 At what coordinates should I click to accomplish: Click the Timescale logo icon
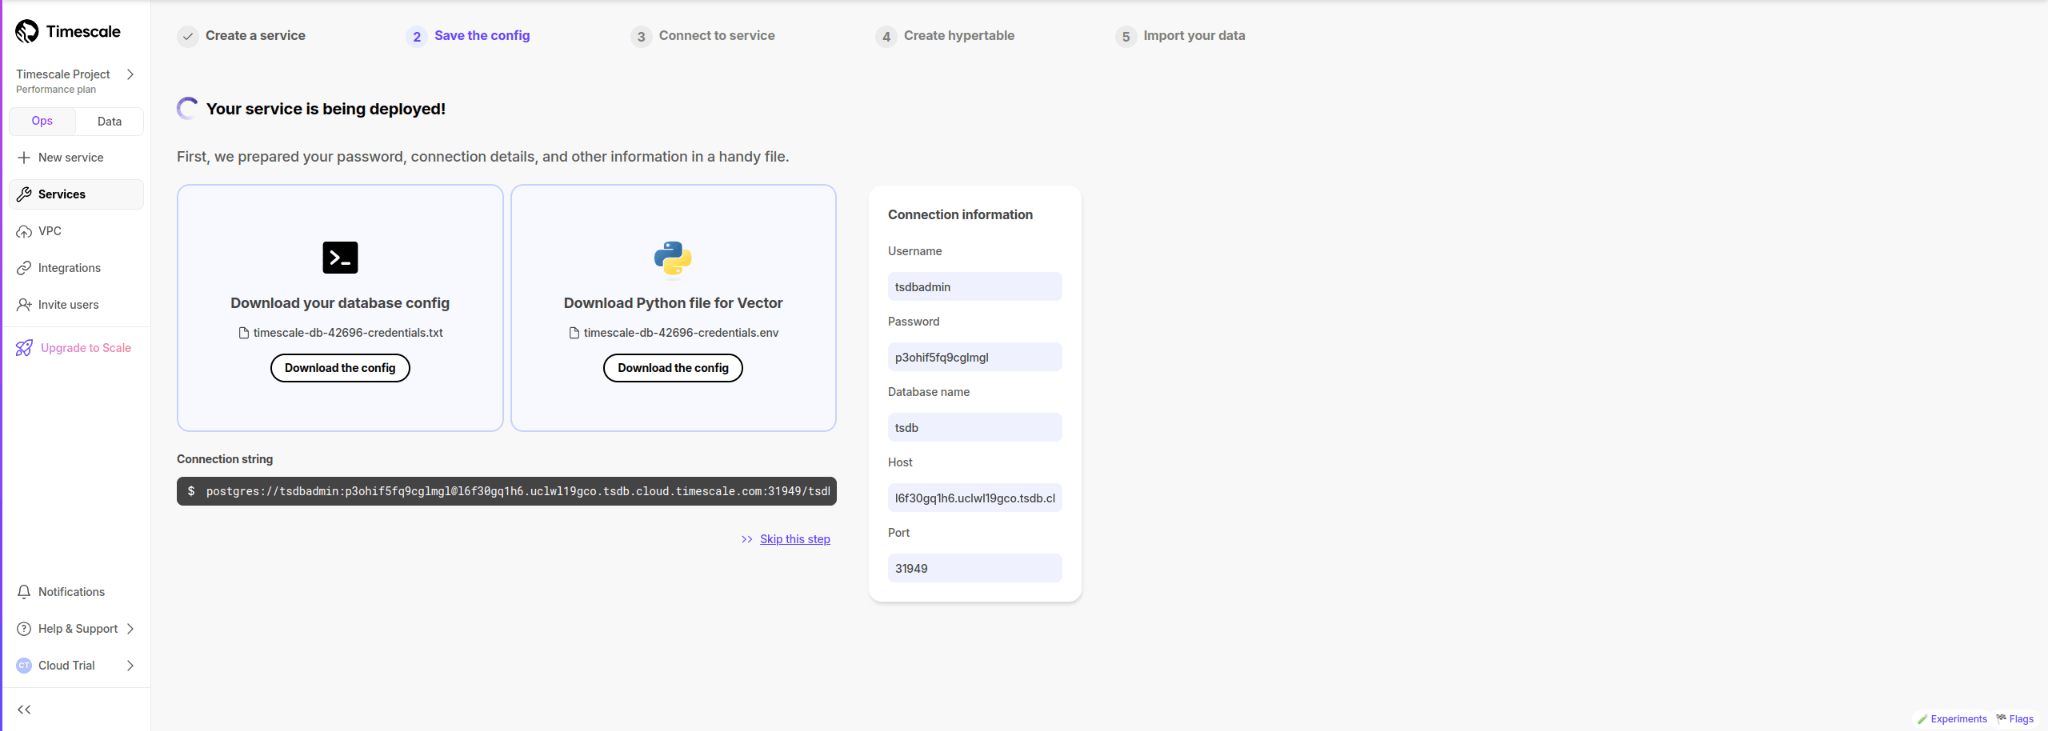tap(27, 32)
